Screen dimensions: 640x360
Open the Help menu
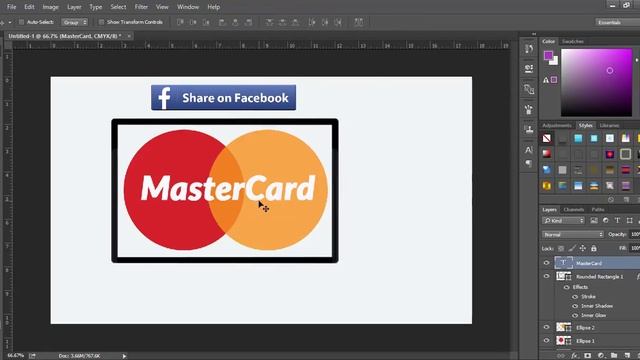pyautogui.click(x=213, y=7)
